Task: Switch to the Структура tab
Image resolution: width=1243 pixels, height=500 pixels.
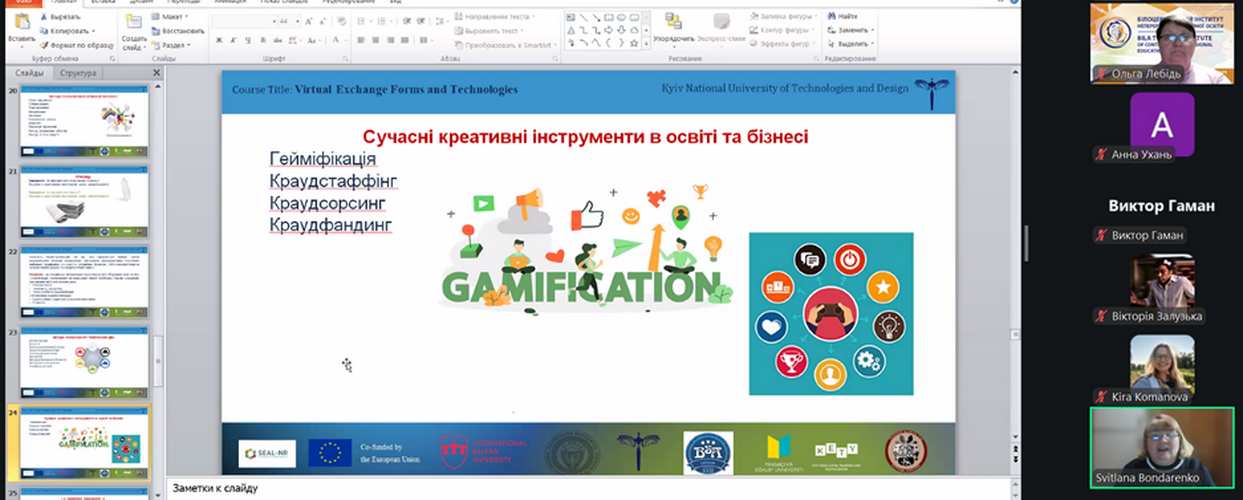Action: [78, 73]
